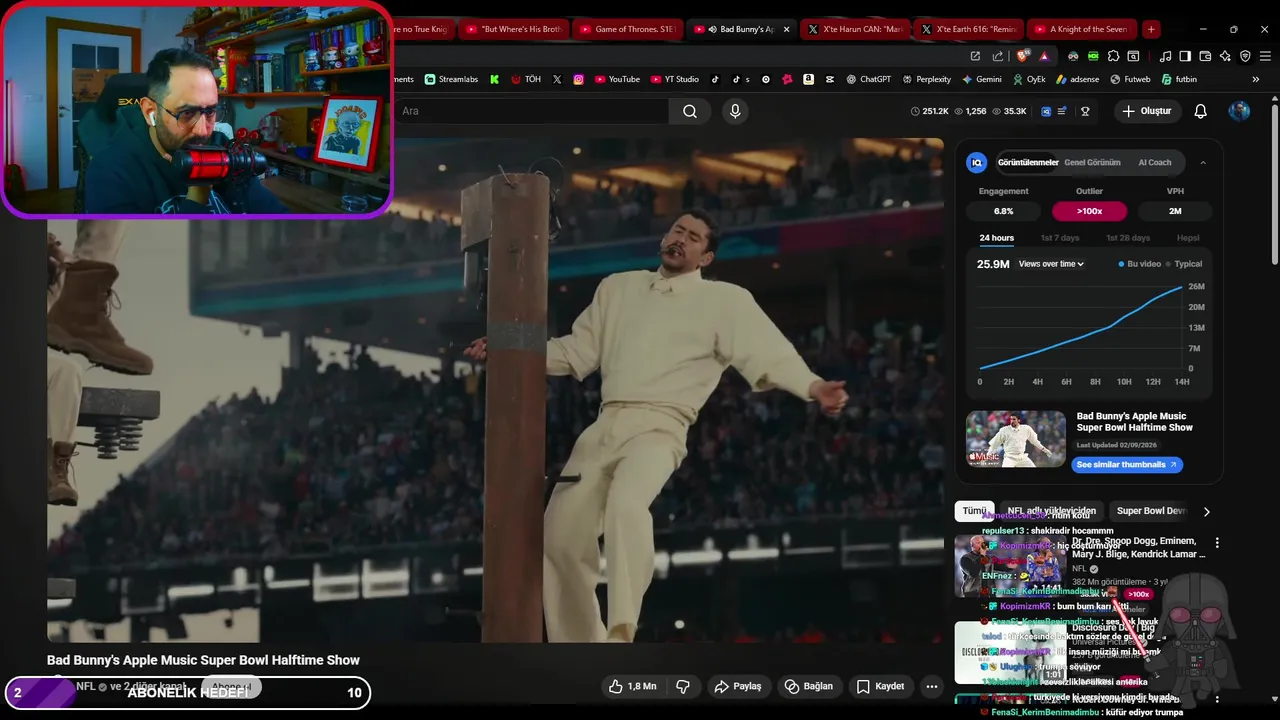Viewport: 1280px width, 720px height.
Task: Open the Gemini bookmark
Action: tap(982, 79)
